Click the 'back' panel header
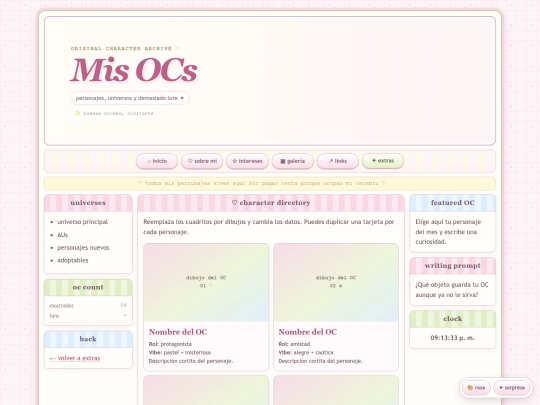540x405 pixels. tap(88, 339)
